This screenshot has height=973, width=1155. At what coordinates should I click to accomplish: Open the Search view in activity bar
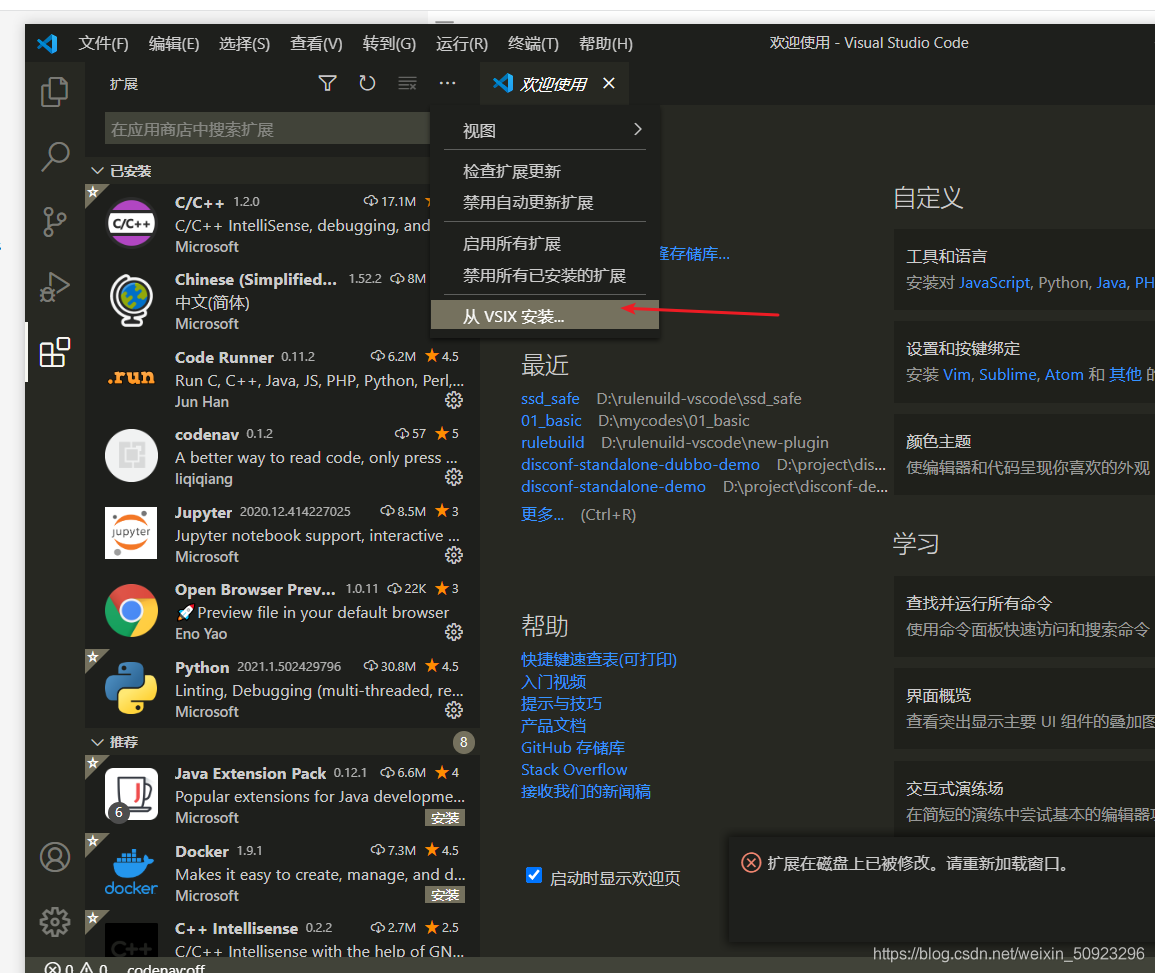tap(55, 156)
